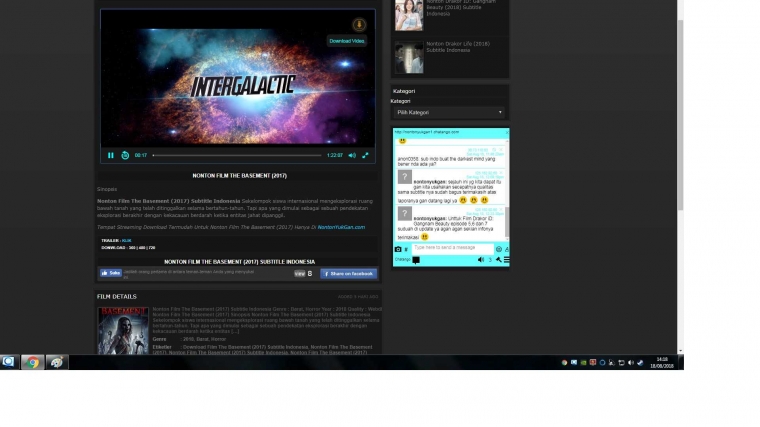Viewport: 760px width, 427px height.
Task: Download the 720 quality version
Action: pyautogui.click(x=152, y=248)
